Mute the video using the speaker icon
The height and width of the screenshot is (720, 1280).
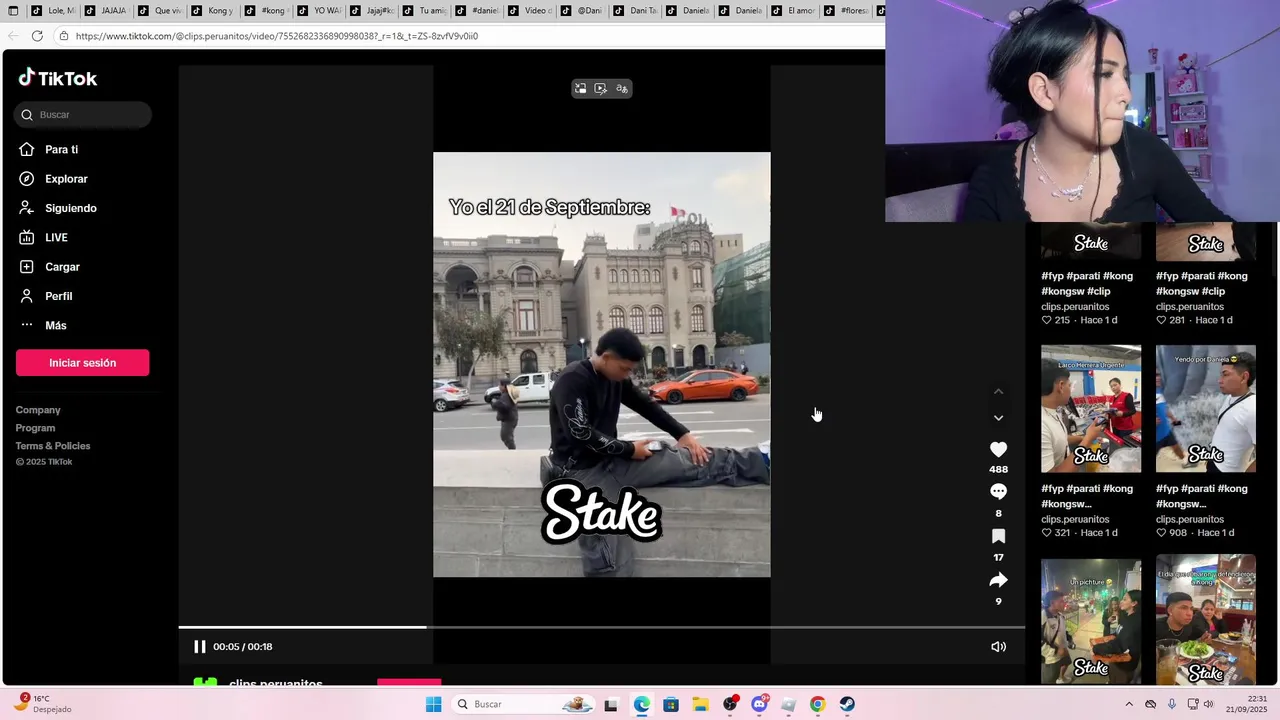click(x=998, y=647)
